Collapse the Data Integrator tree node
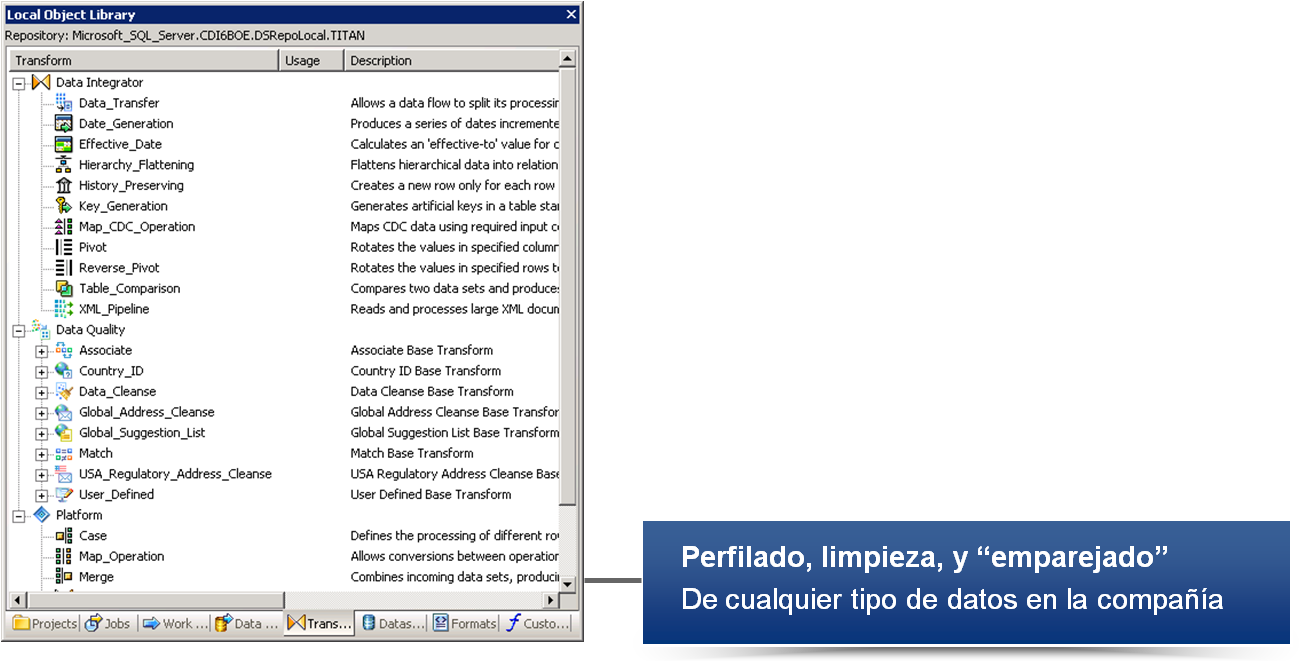Screen dimensions: 1304x662 (x=18, y=84)
